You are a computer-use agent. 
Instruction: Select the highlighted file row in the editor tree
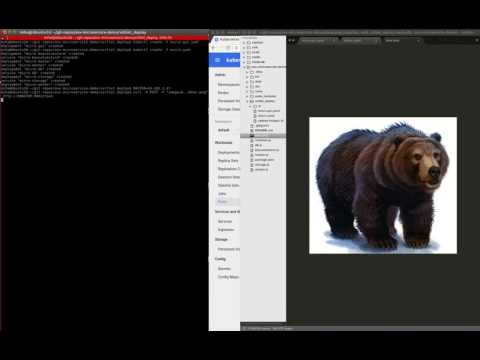click(x=263, y=136)
